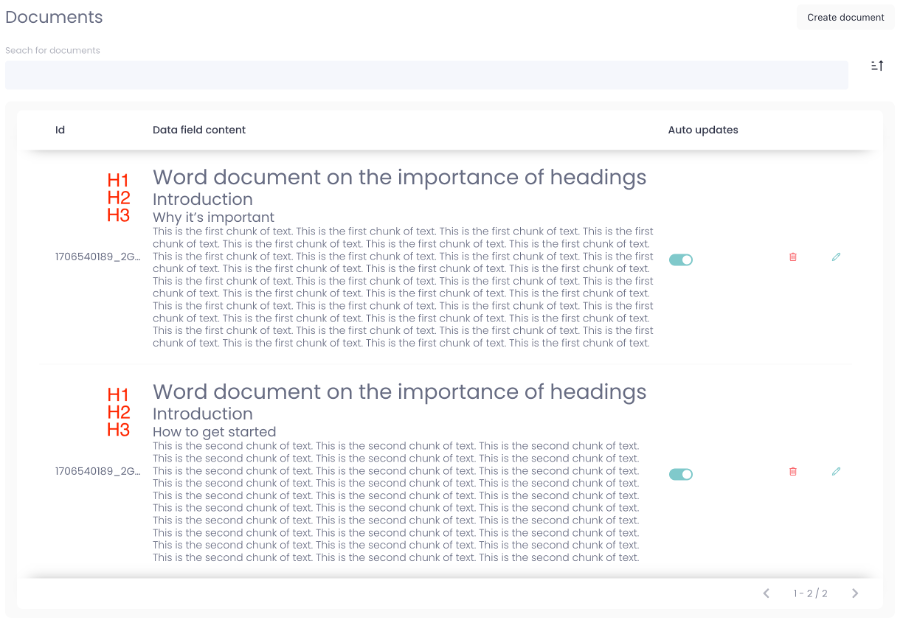904x620 pixels.
Task: Click the sort order icon beside search
Action: (x=877, y=66)
